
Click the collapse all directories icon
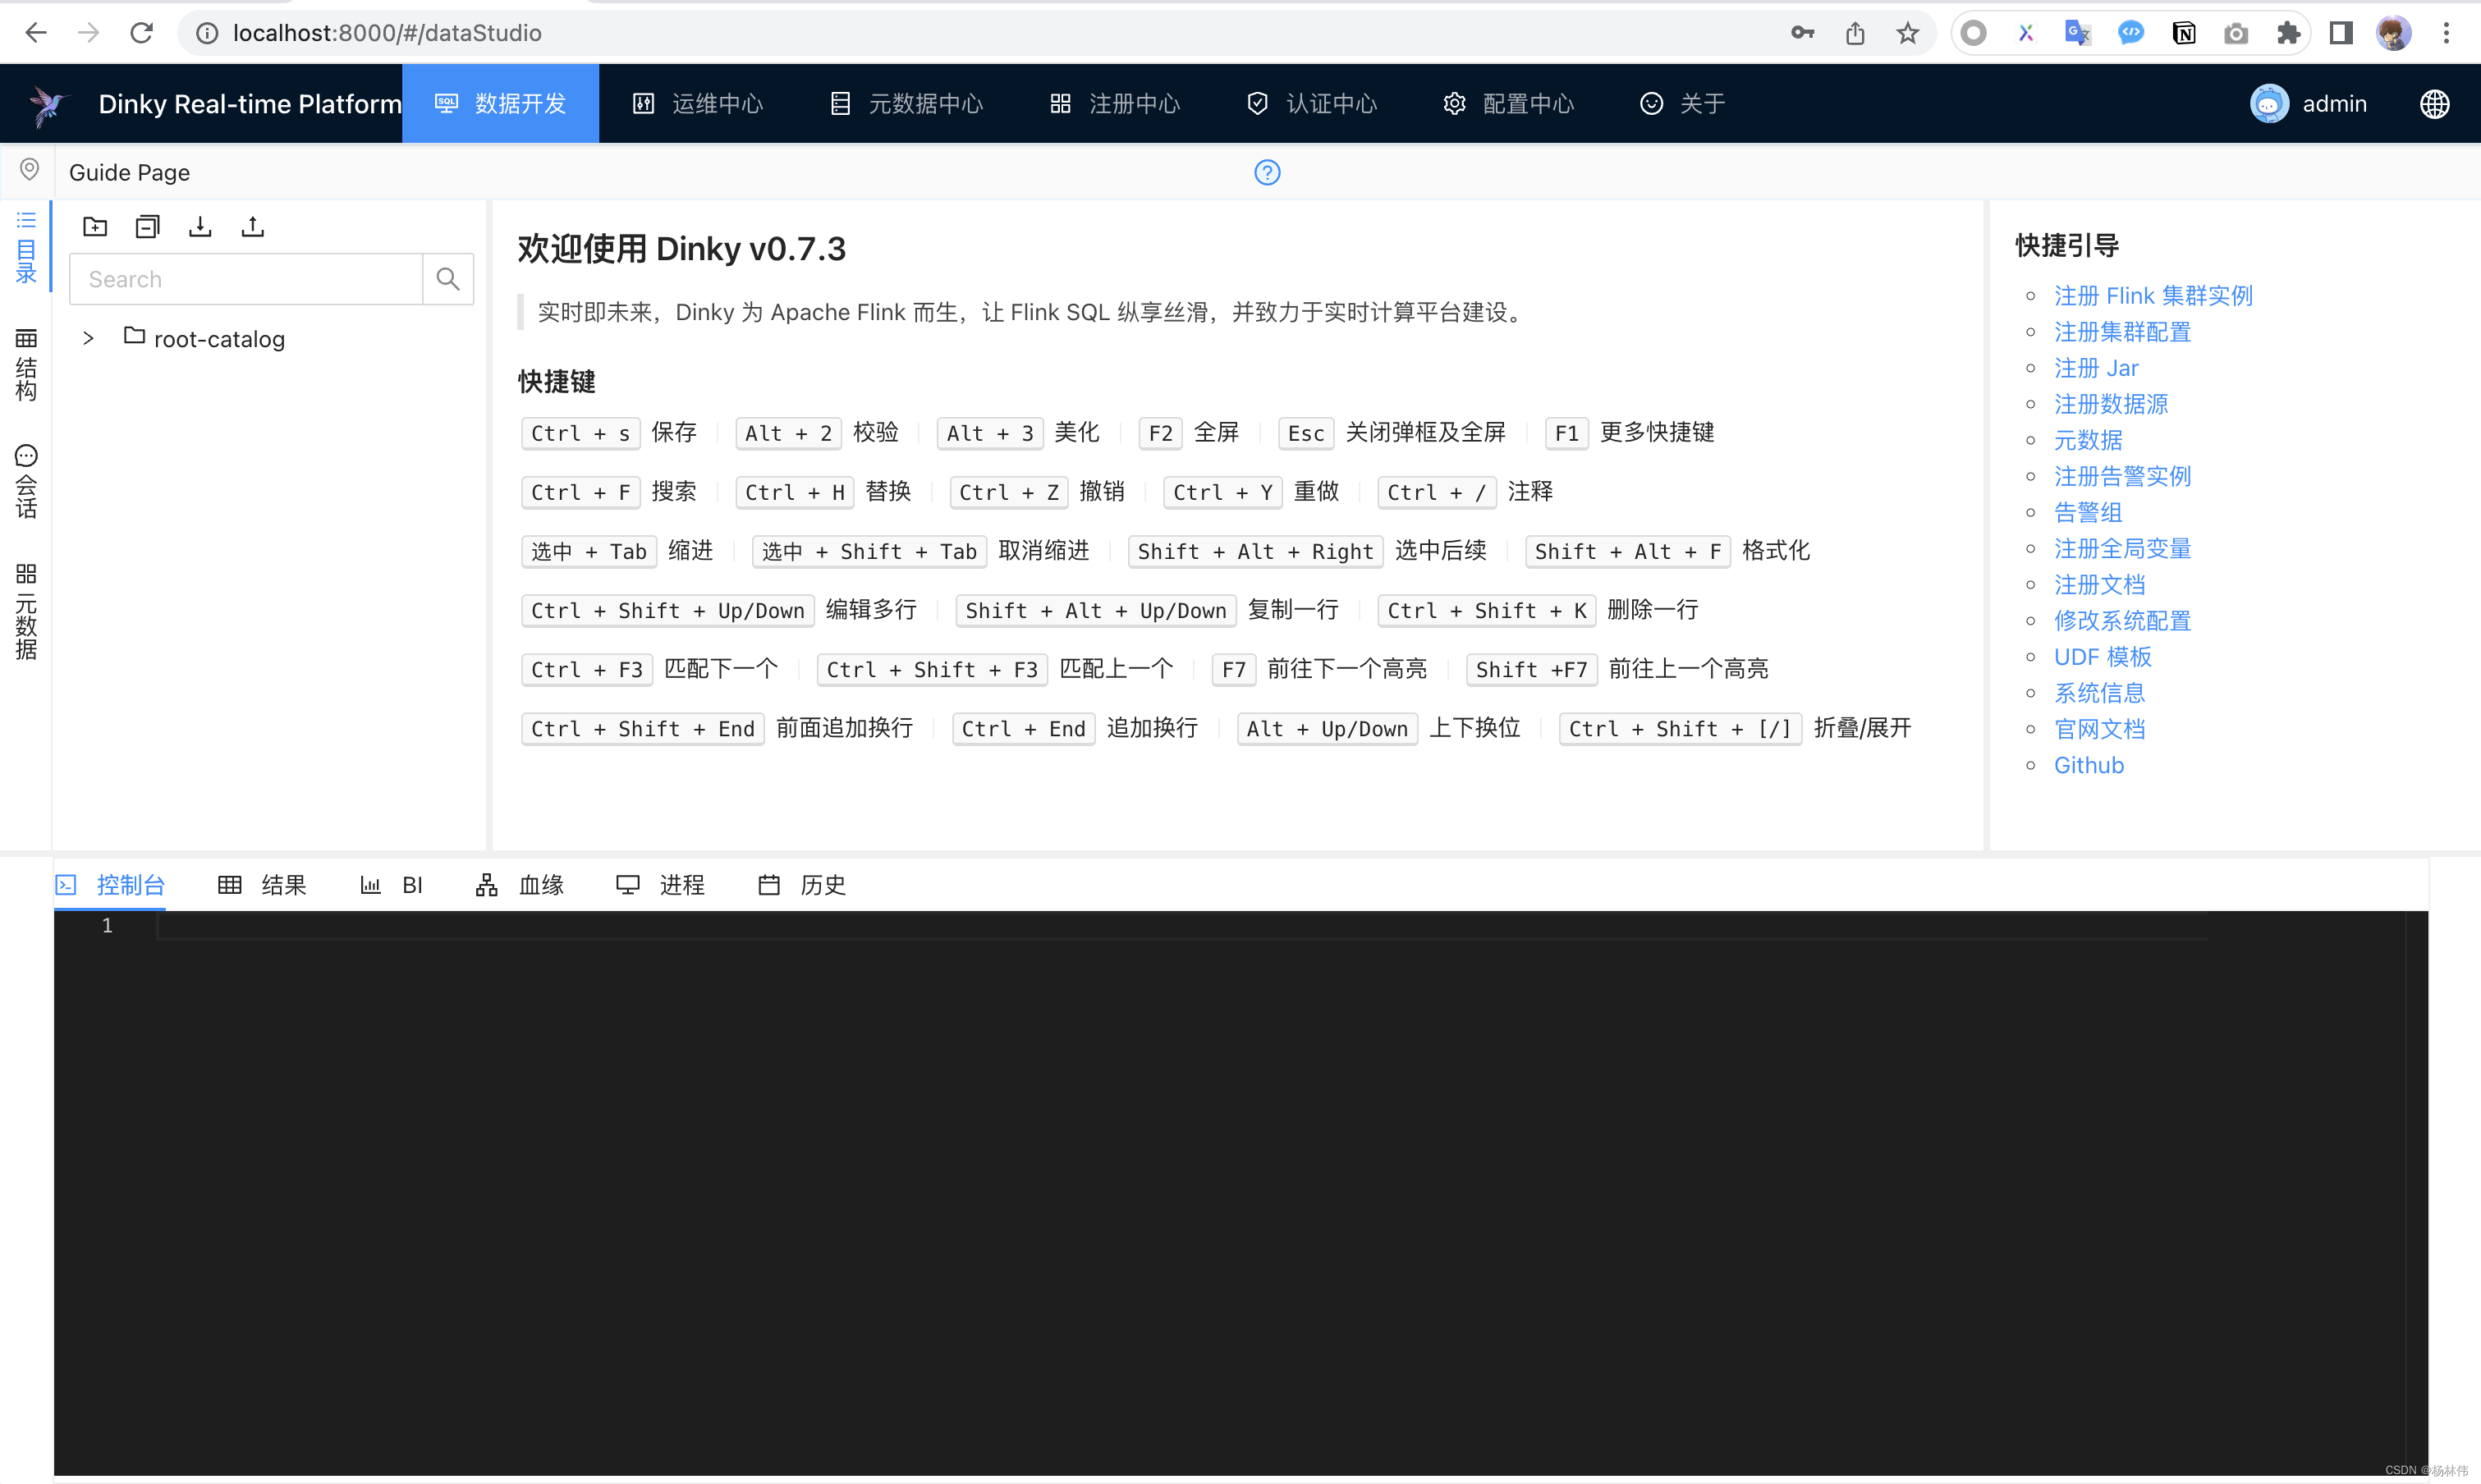coord(147,227)
